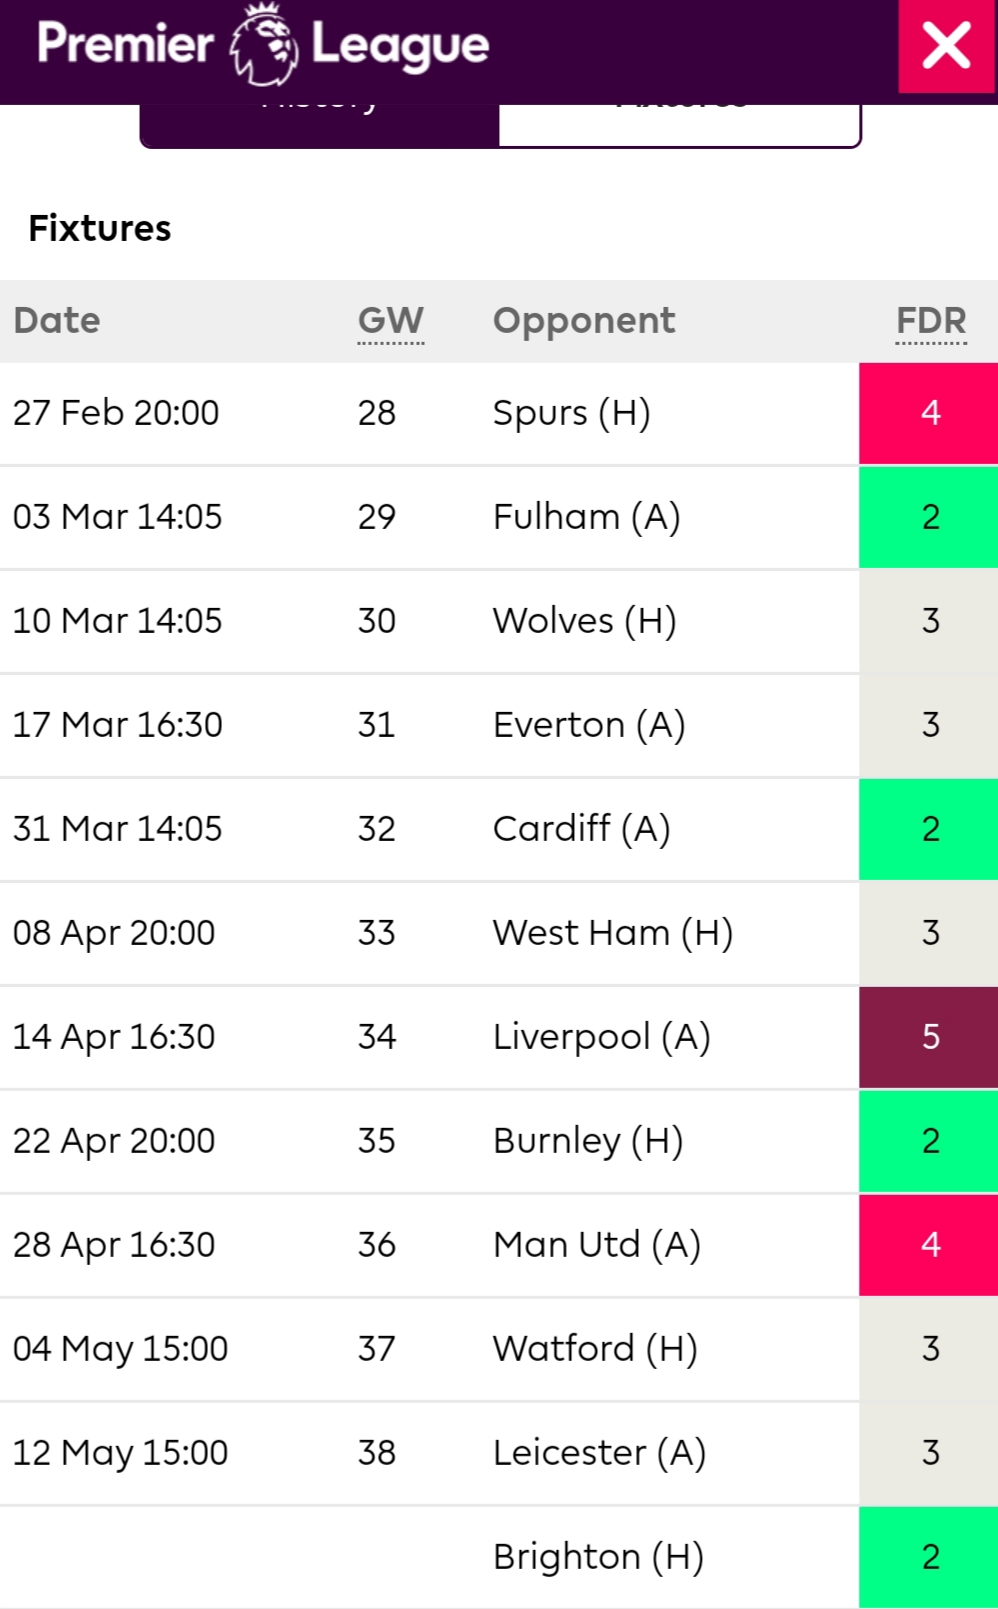This screenshot has width=998, height=1609.
Task: Click the grey FDR 3 cell for Watford
Action: [x=929, y=1349]
